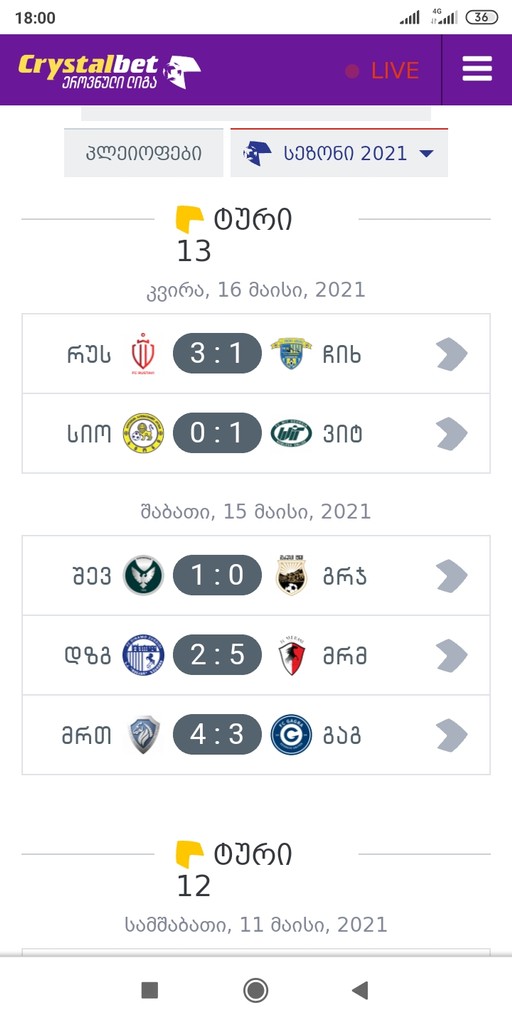Tap the Android home button
Screen dimensions: 512x1024
[255, 990]
